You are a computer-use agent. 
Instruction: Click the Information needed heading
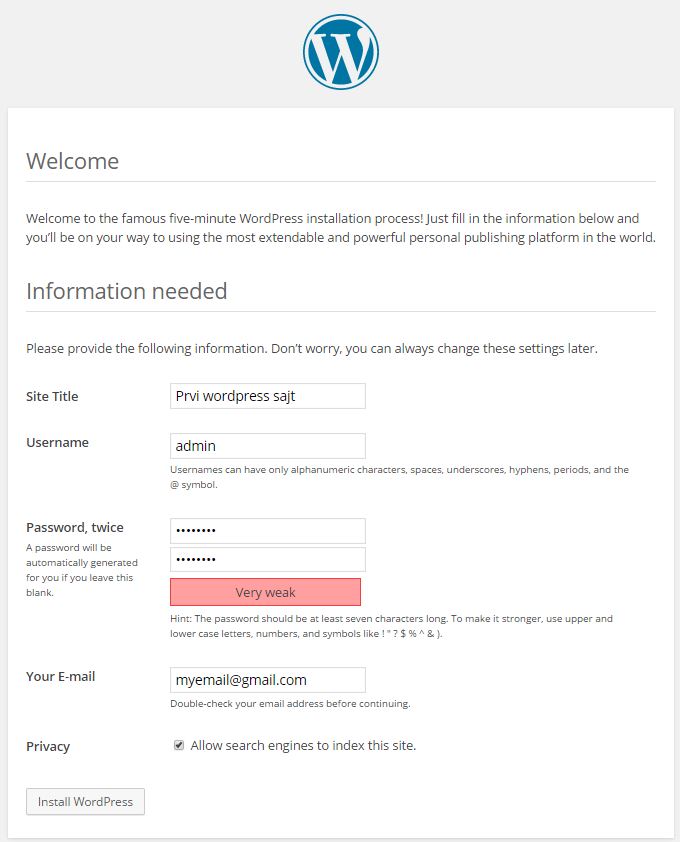point(127,291)
